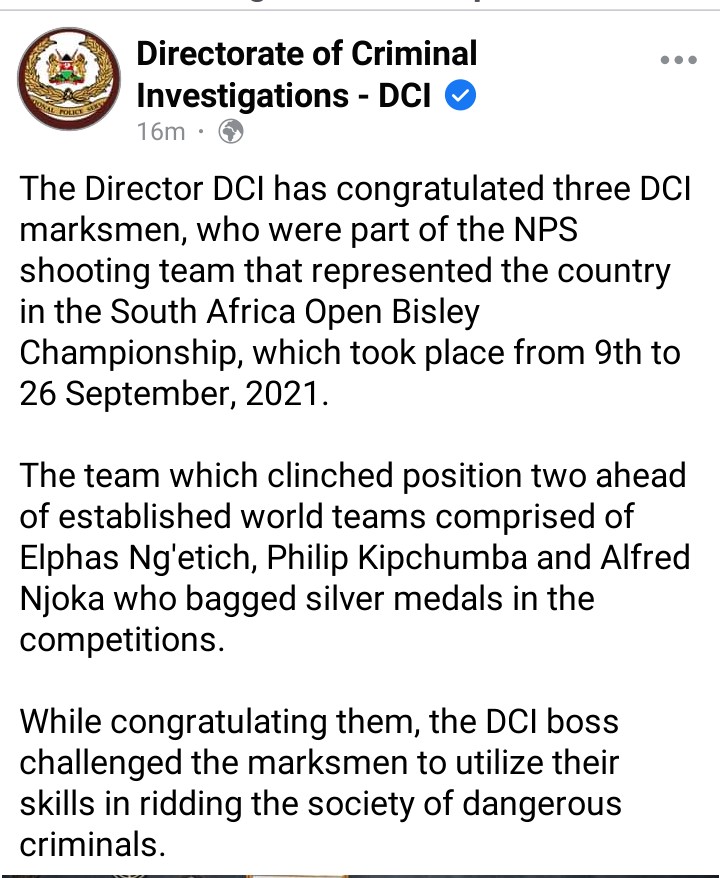720x878 pixels.
Task: Tap the first paragraph about DCI marksmen
Action: point(350,290)
